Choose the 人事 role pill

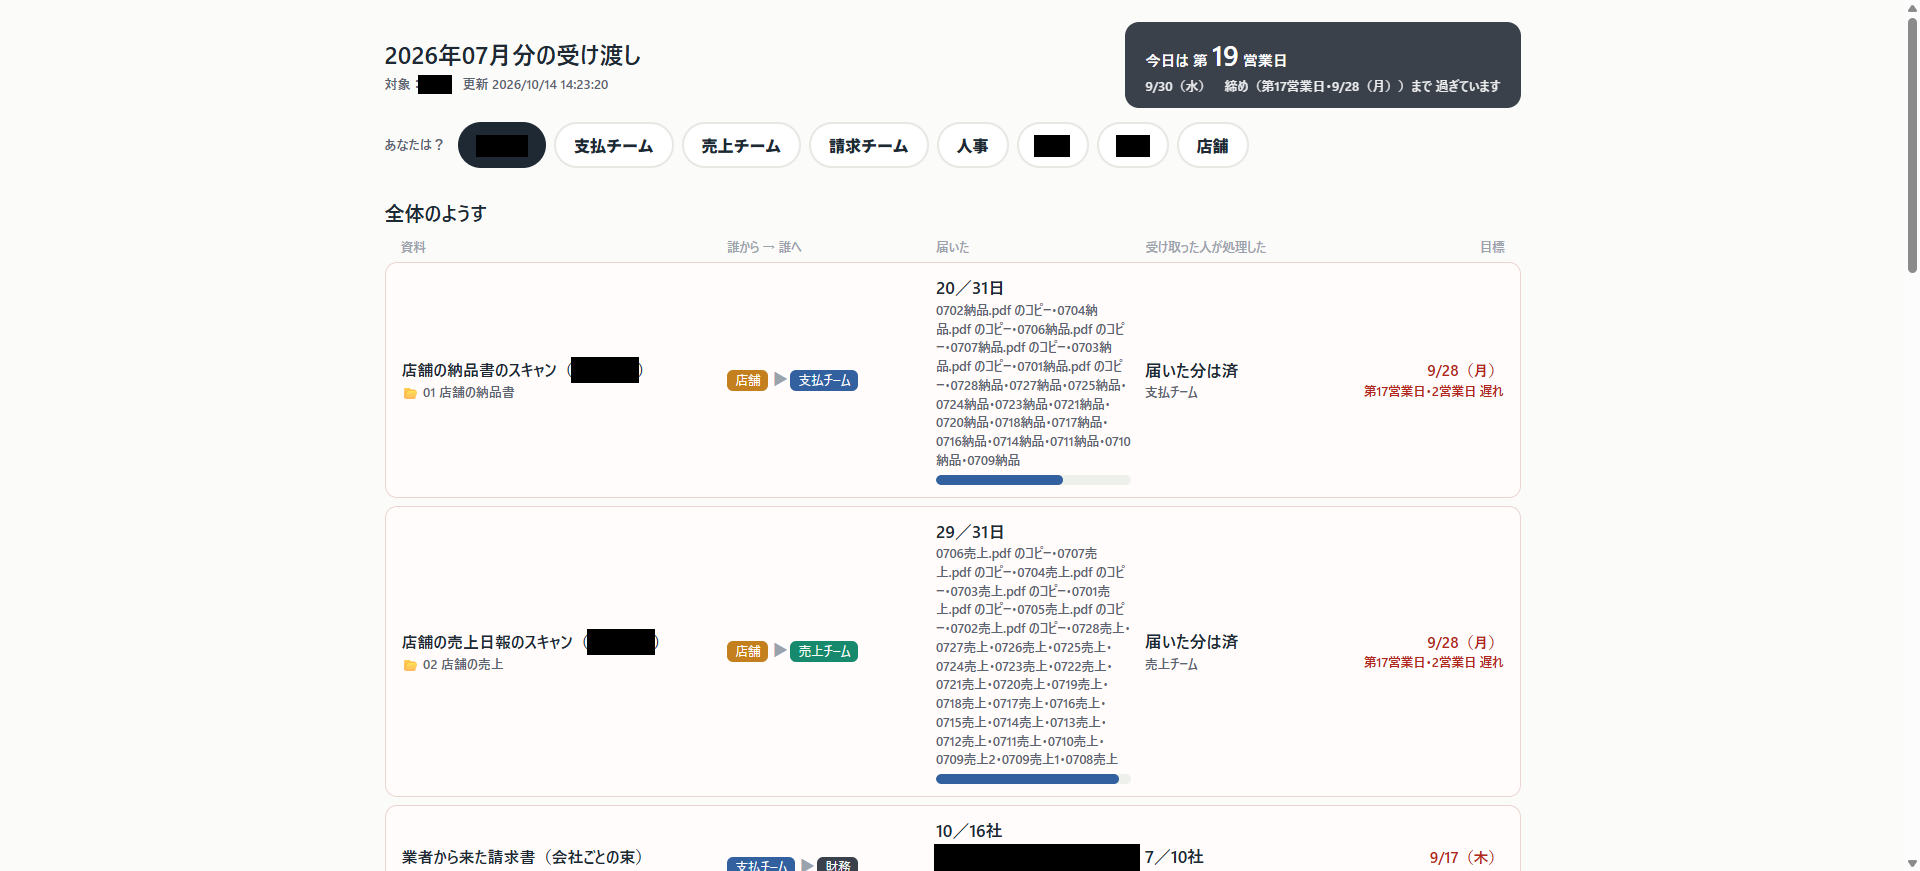coord(973,145)
